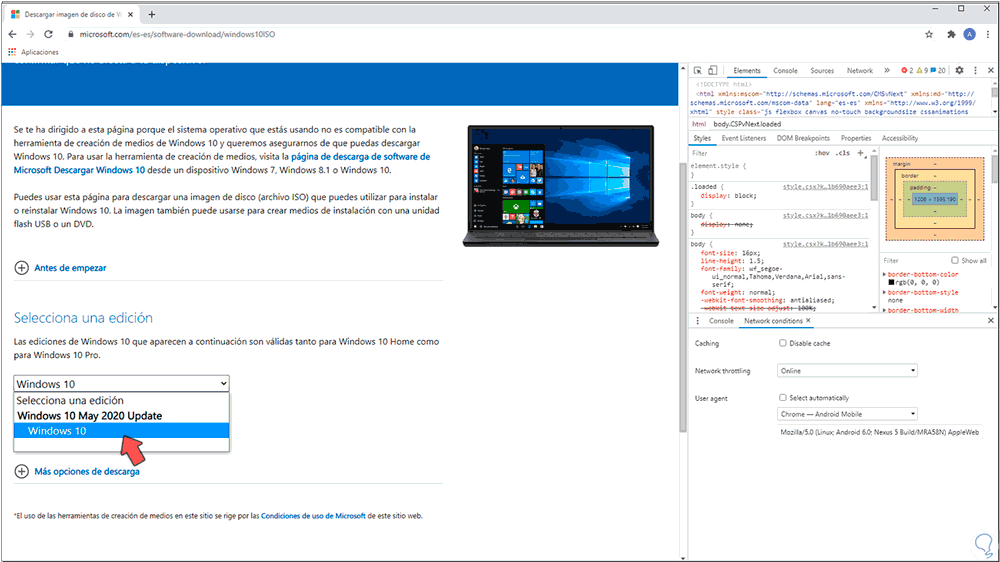Go back with the browser back arrow
The height and width of the screenshot is (562, 1000).
tap(13, 34)
